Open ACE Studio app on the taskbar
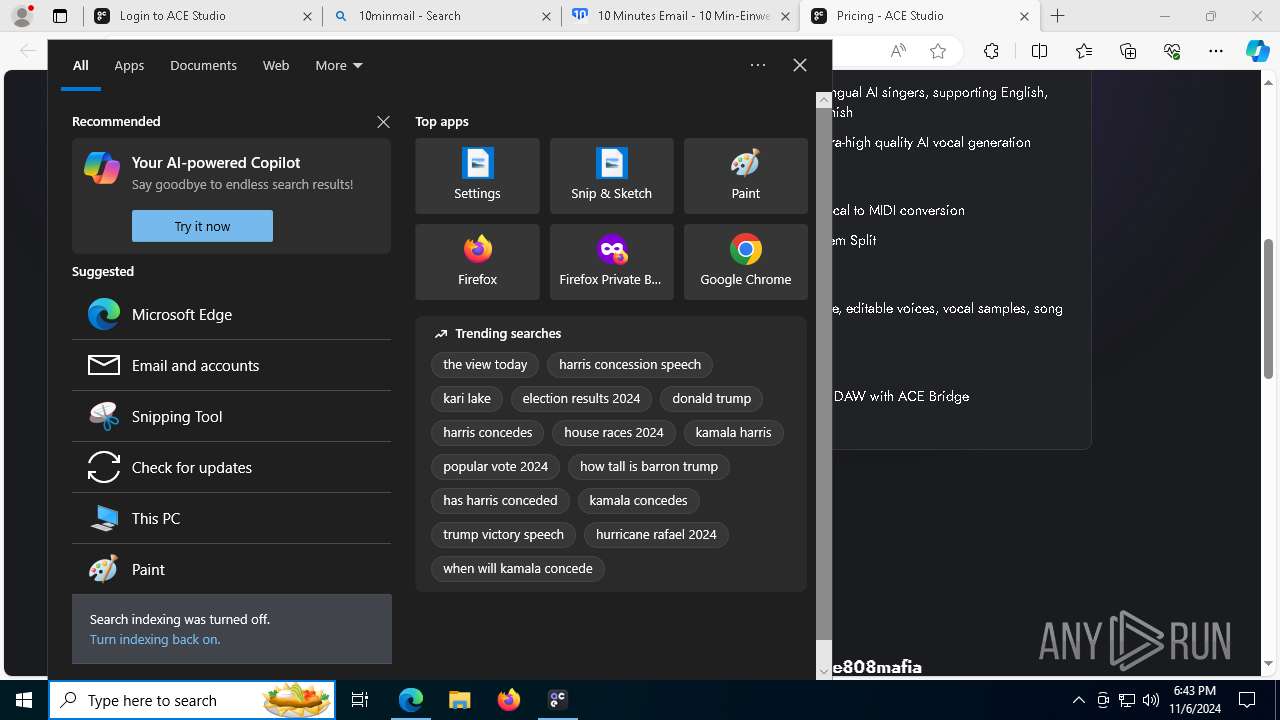Screen dimensions: 1280x720 558,700
